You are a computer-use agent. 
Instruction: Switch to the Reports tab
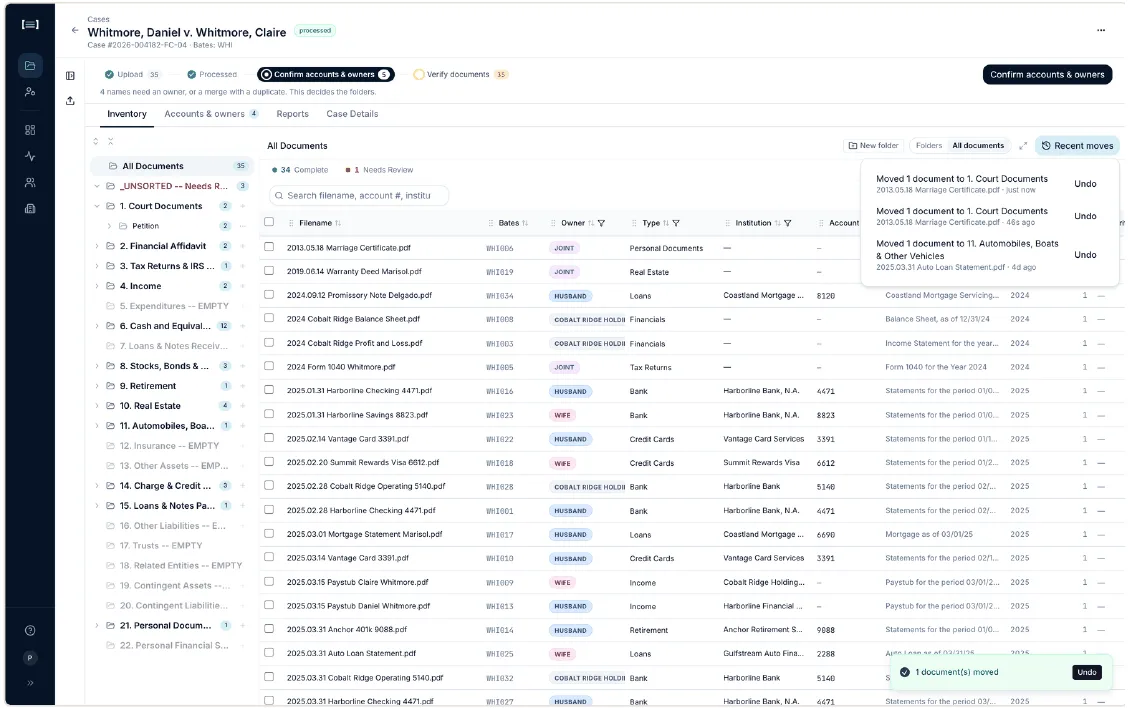pyautogui.click(x=292, y=114)
